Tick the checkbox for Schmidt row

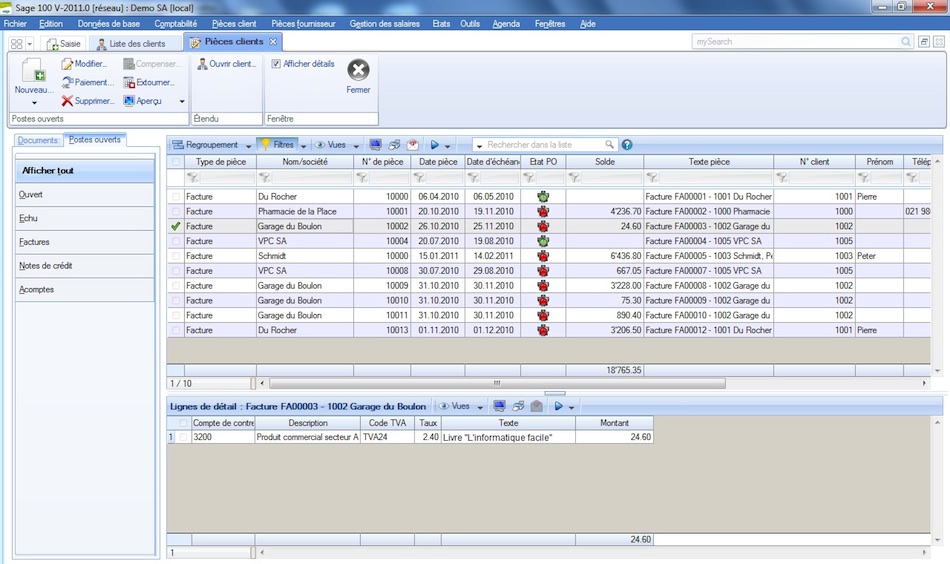(176, 256)
